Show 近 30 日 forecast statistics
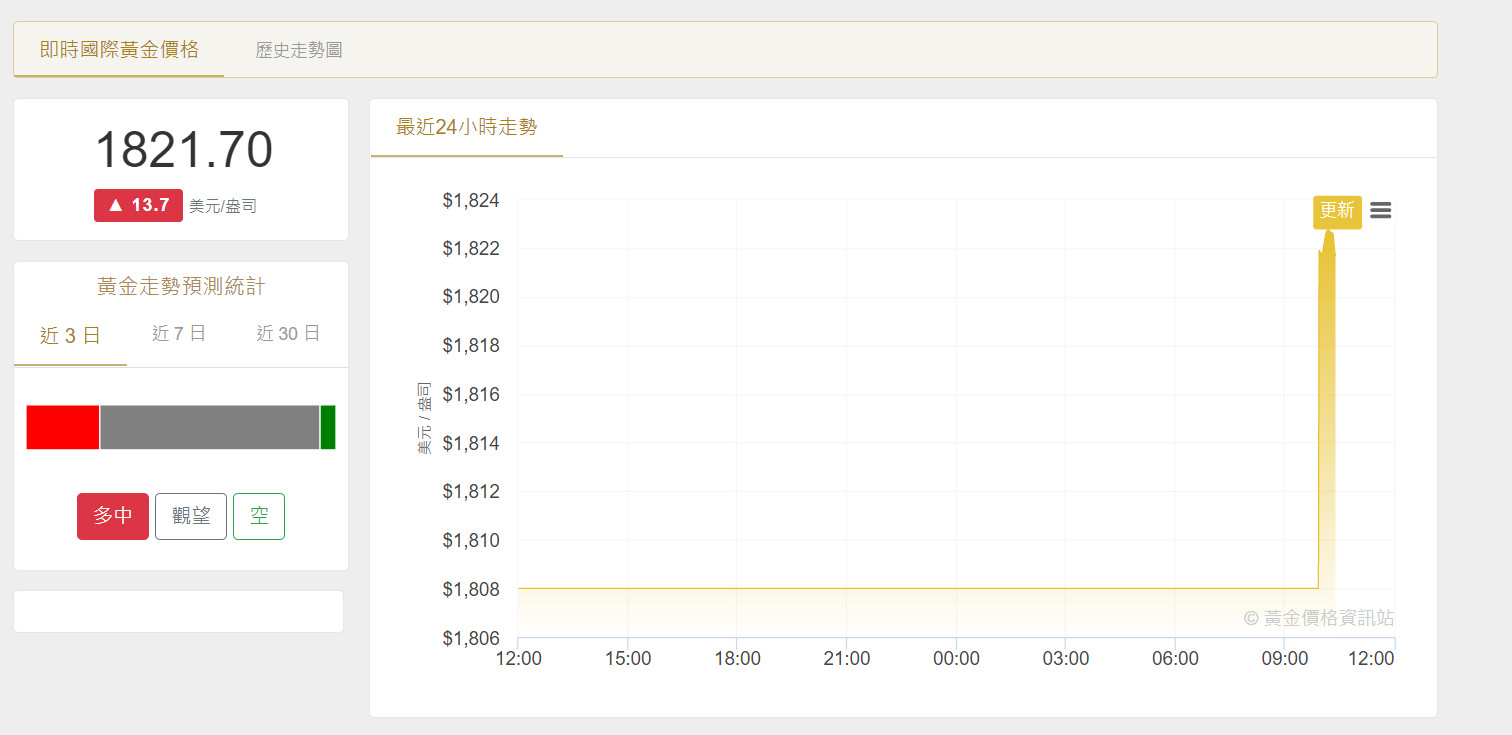 [x=288, y=334]
